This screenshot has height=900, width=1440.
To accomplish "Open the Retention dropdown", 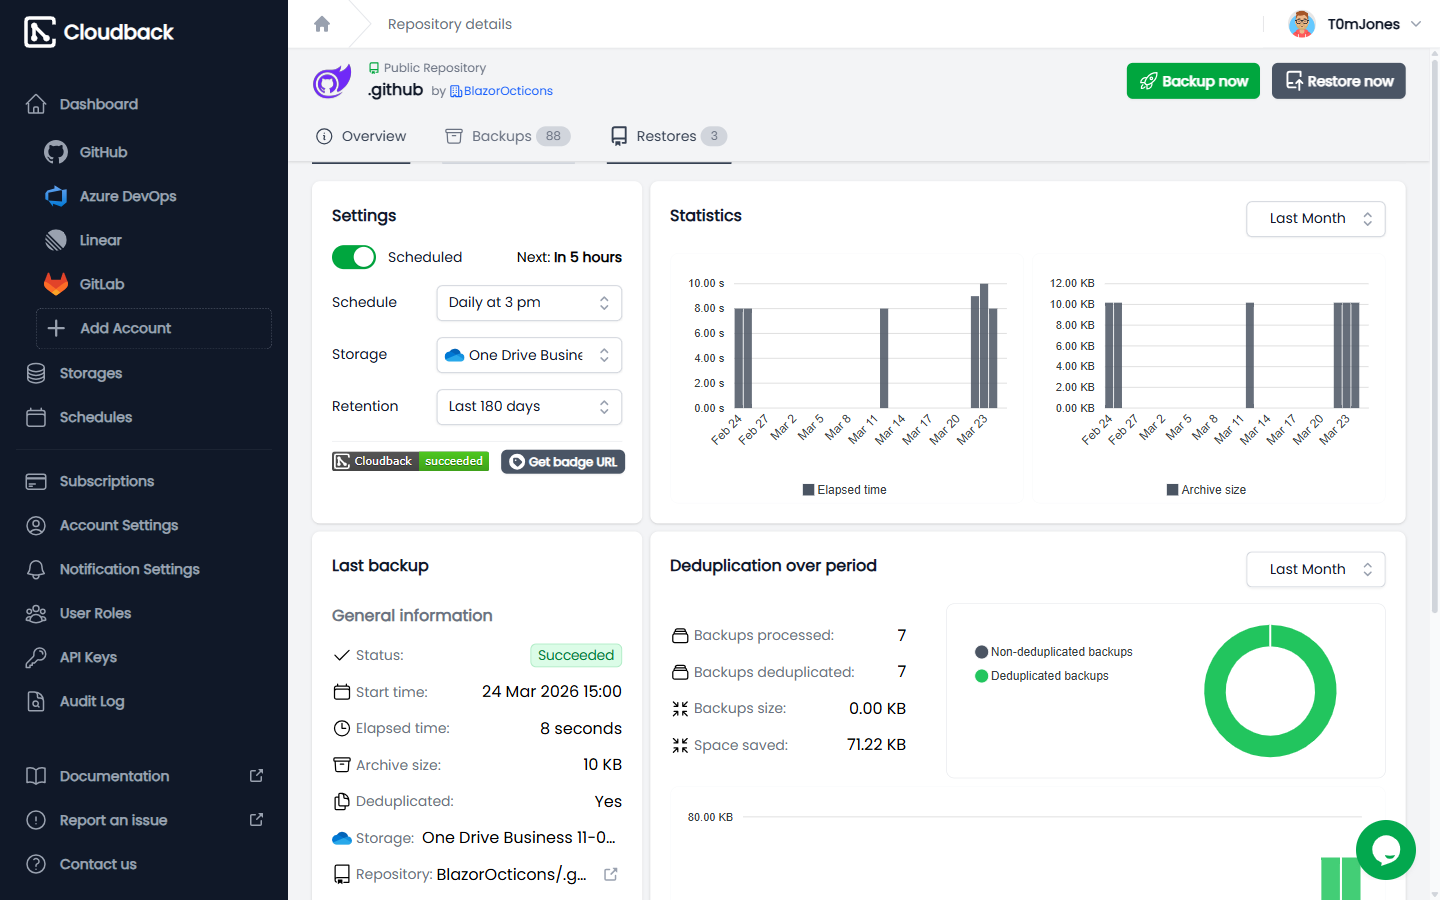I will pos(529,407).
